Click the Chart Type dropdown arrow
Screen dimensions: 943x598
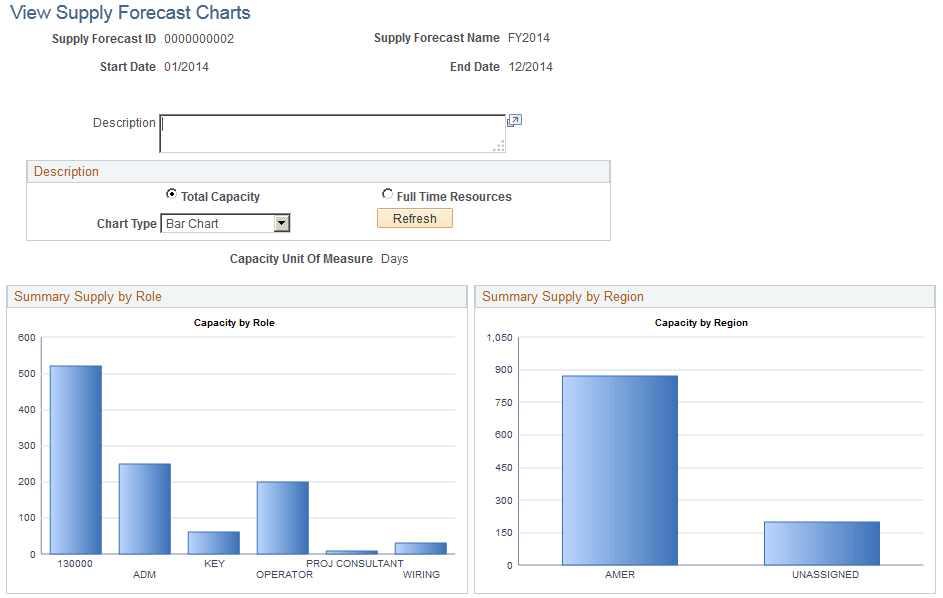[283, 223]
